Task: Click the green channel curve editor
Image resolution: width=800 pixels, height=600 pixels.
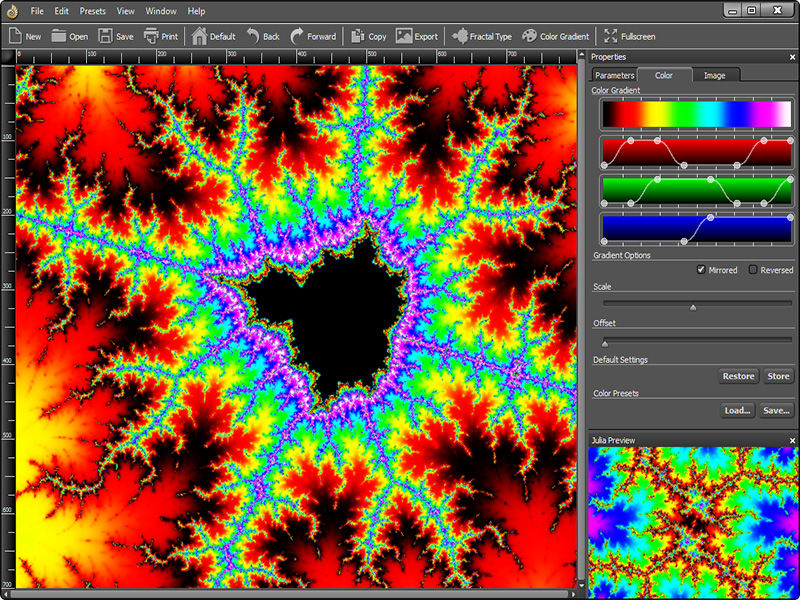Action: click(697, 191)
